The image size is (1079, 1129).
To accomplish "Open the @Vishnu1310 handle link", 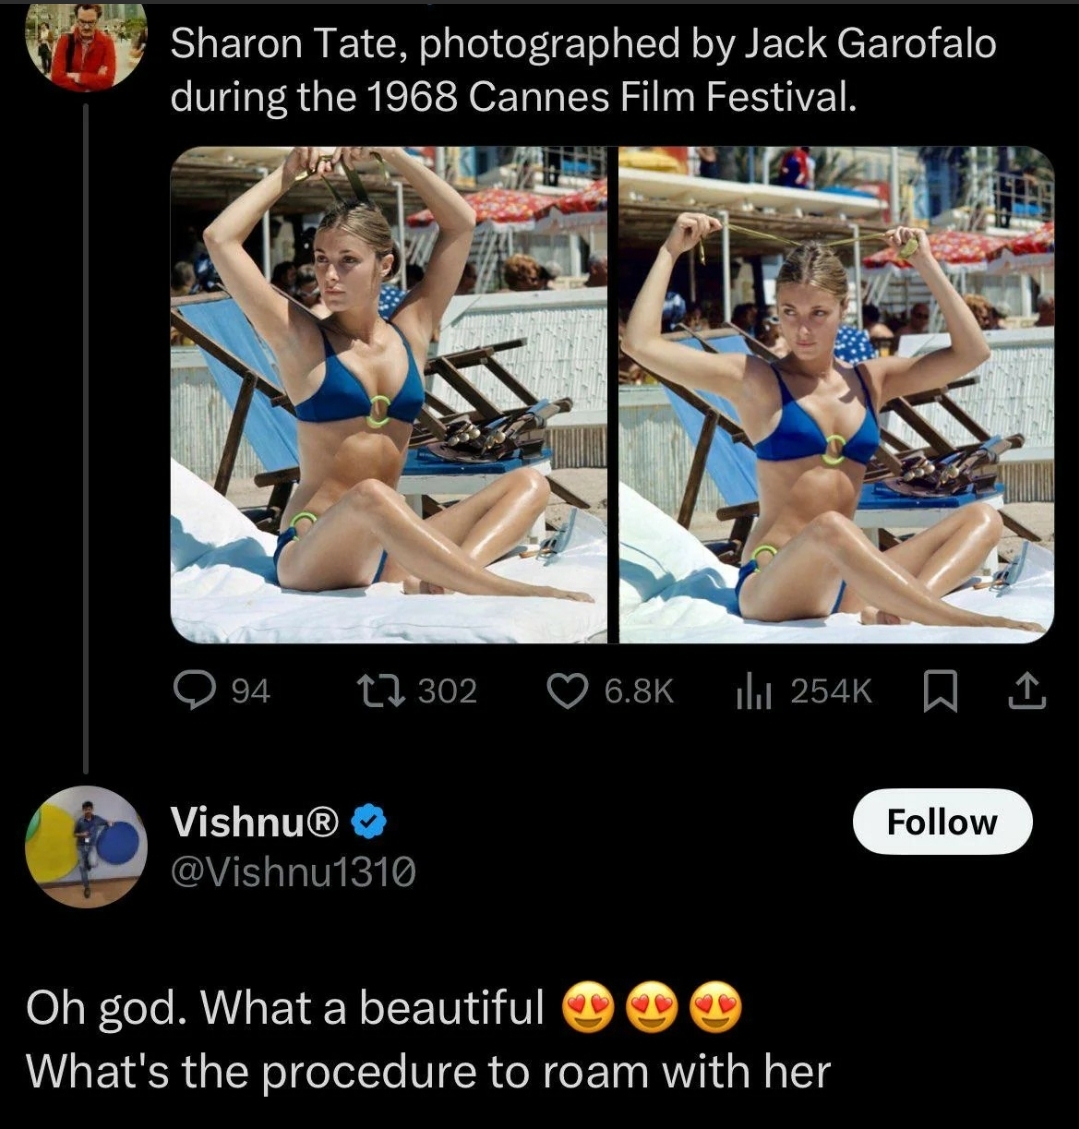I will tap(293, 872).
